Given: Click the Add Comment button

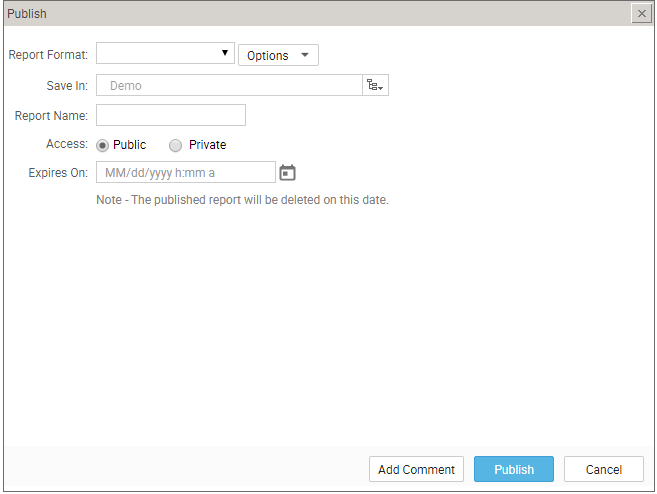Looking at the screenshot, I should click(x=416, y=469).
